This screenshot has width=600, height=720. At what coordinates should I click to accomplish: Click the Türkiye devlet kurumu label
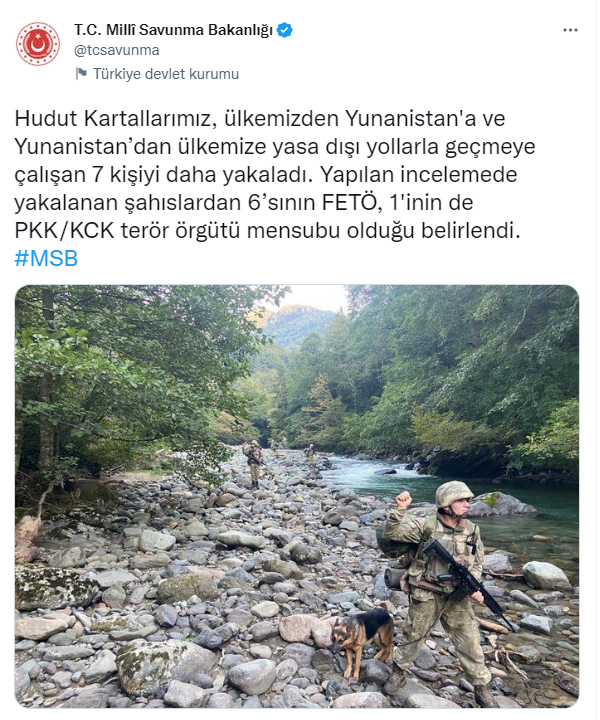tap(166, 74)
